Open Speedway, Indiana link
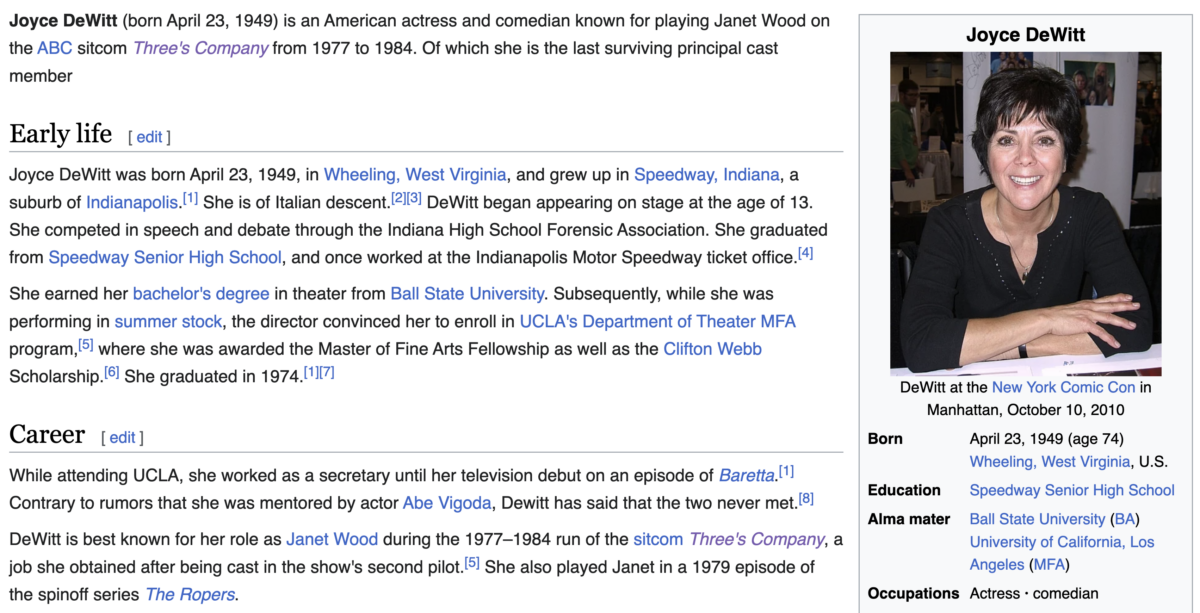 (x=706, y=175)
